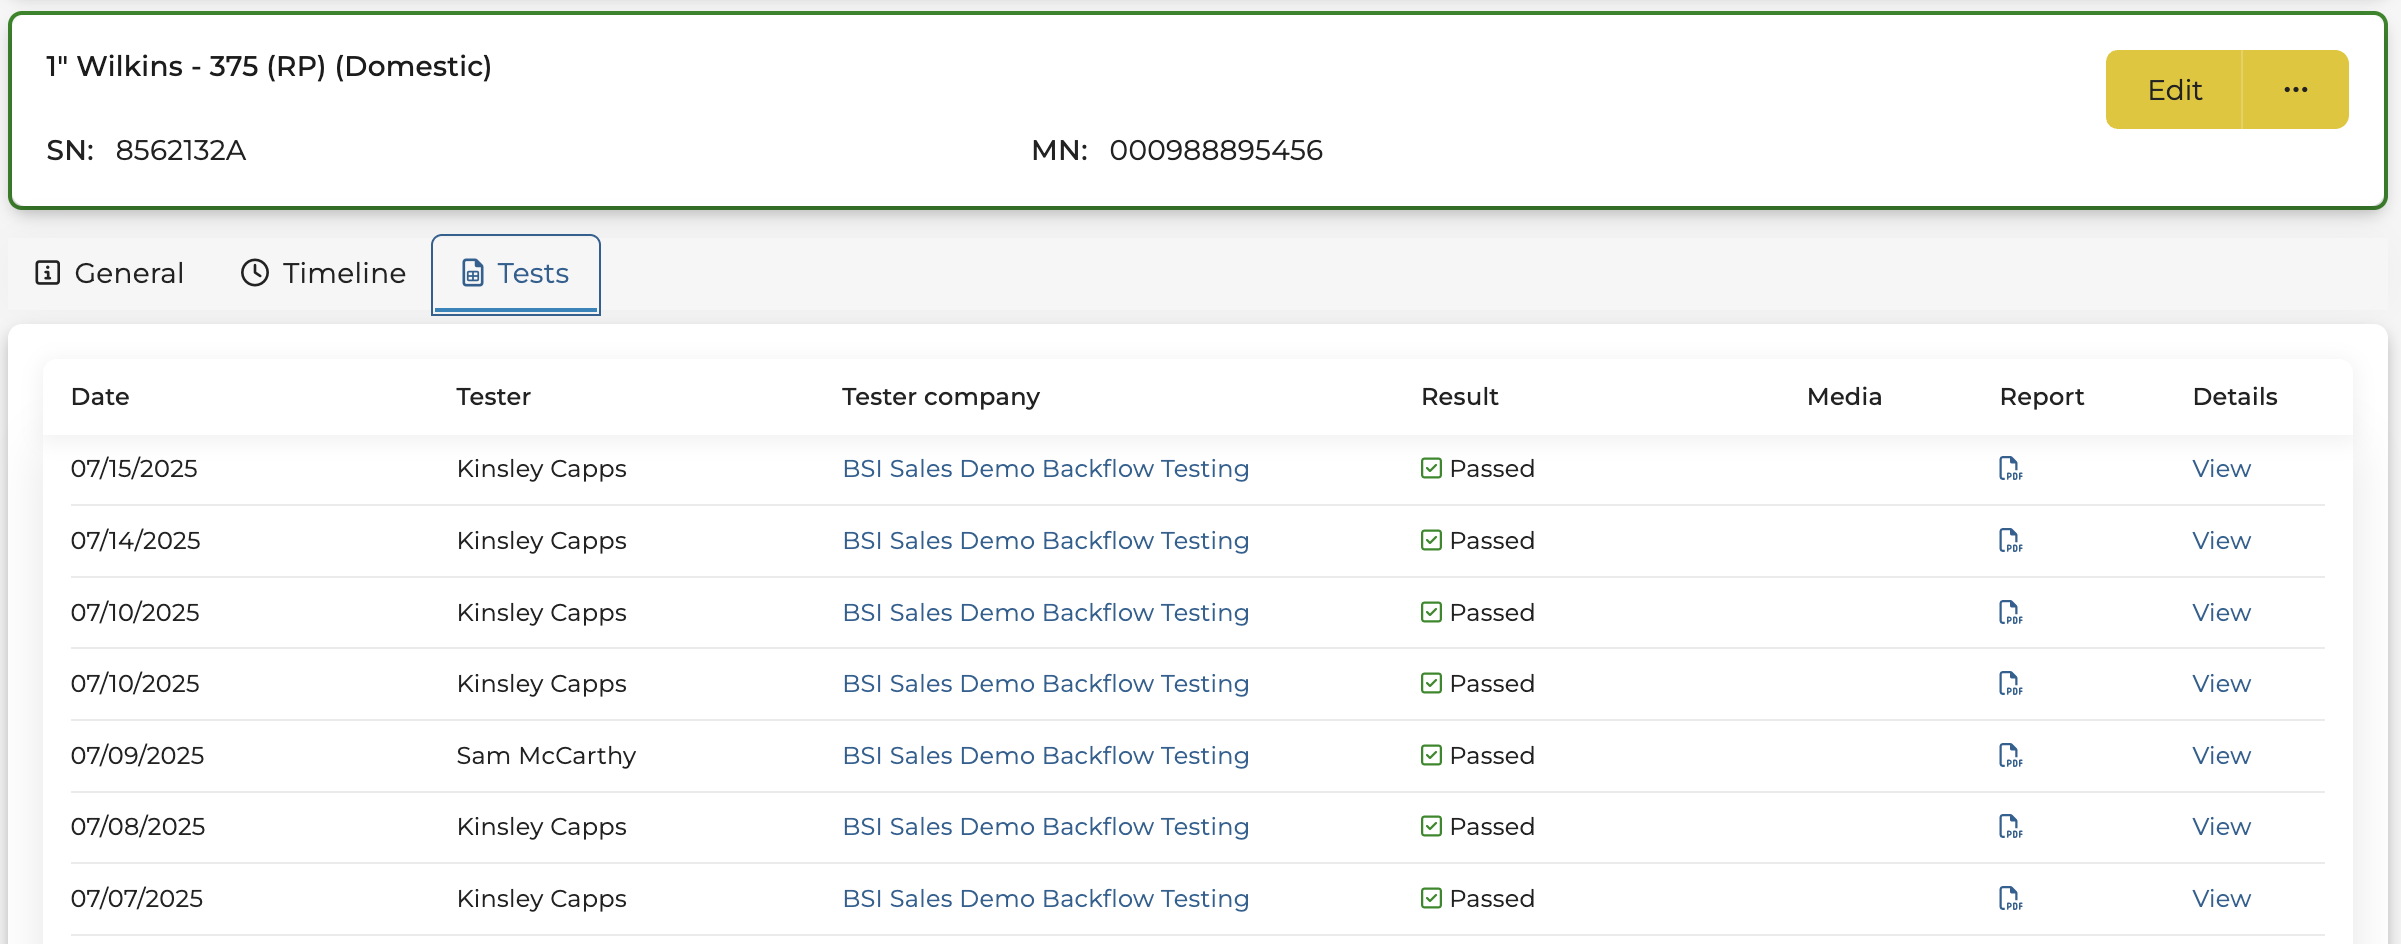Click the Passed check icon for 07/09/2025

coord(1431,755)
